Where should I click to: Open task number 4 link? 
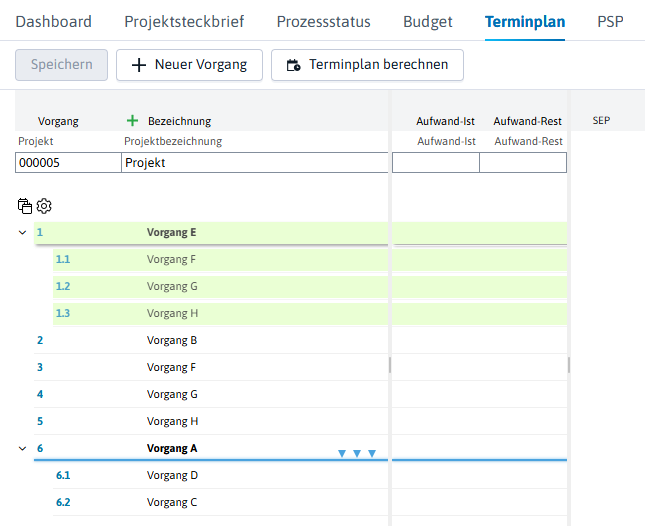[40, 394]
